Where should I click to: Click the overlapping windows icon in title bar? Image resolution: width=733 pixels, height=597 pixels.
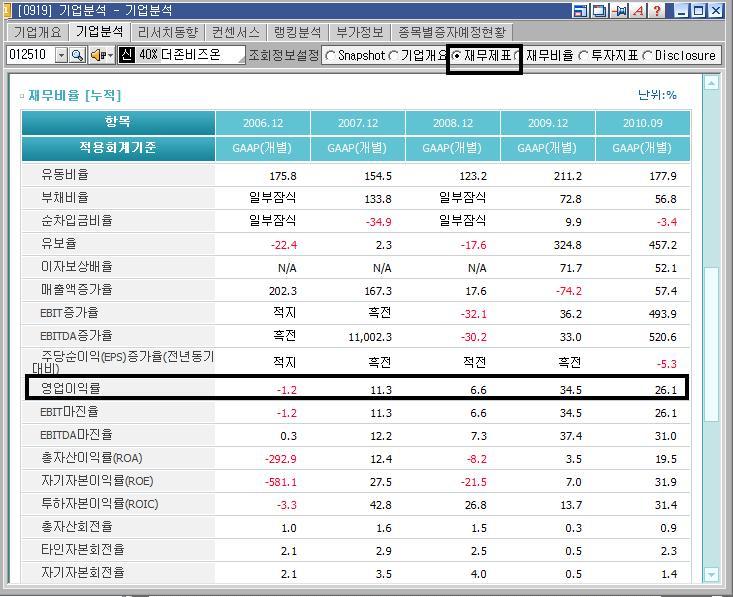click(x=599, y=11)
